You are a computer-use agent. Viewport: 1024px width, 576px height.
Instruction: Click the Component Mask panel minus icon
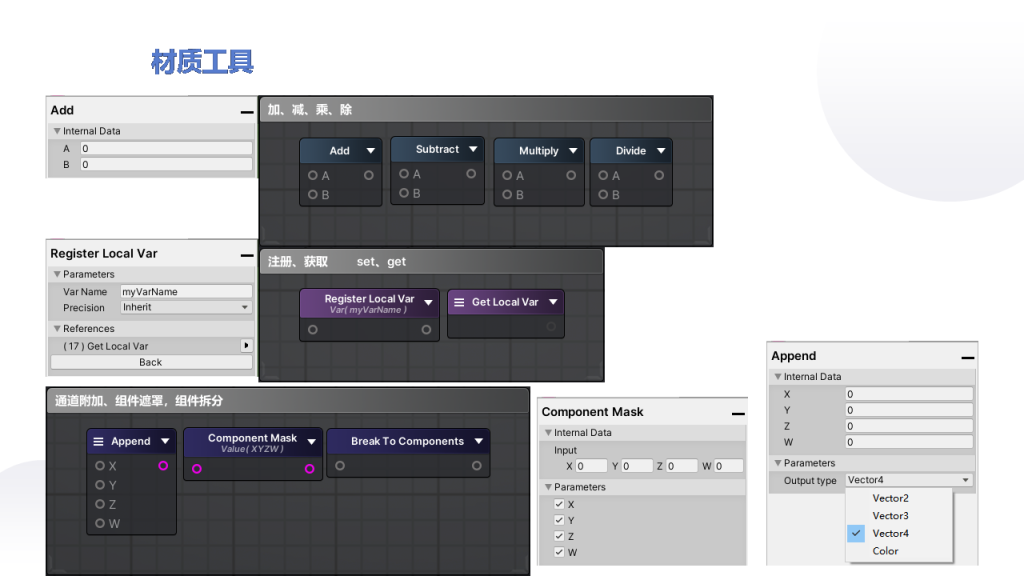[x=738, y=413]
